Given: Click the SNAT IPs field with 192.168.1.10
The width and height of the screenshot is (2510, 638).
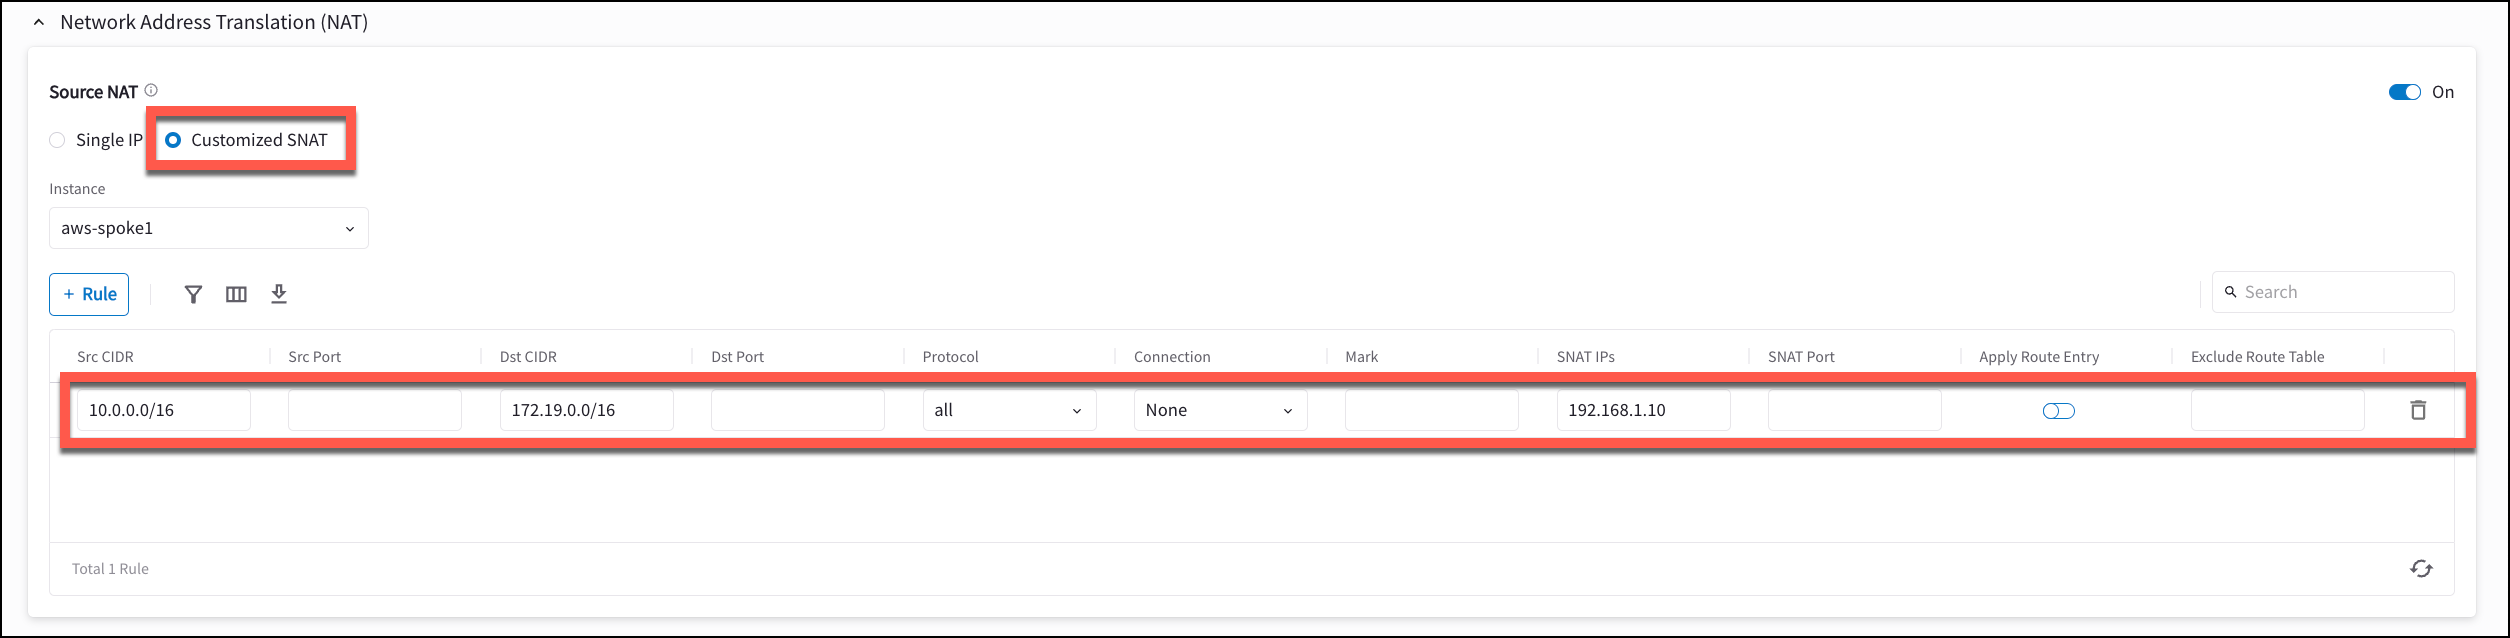Looking at the screenshot, I should [1642, 410].
